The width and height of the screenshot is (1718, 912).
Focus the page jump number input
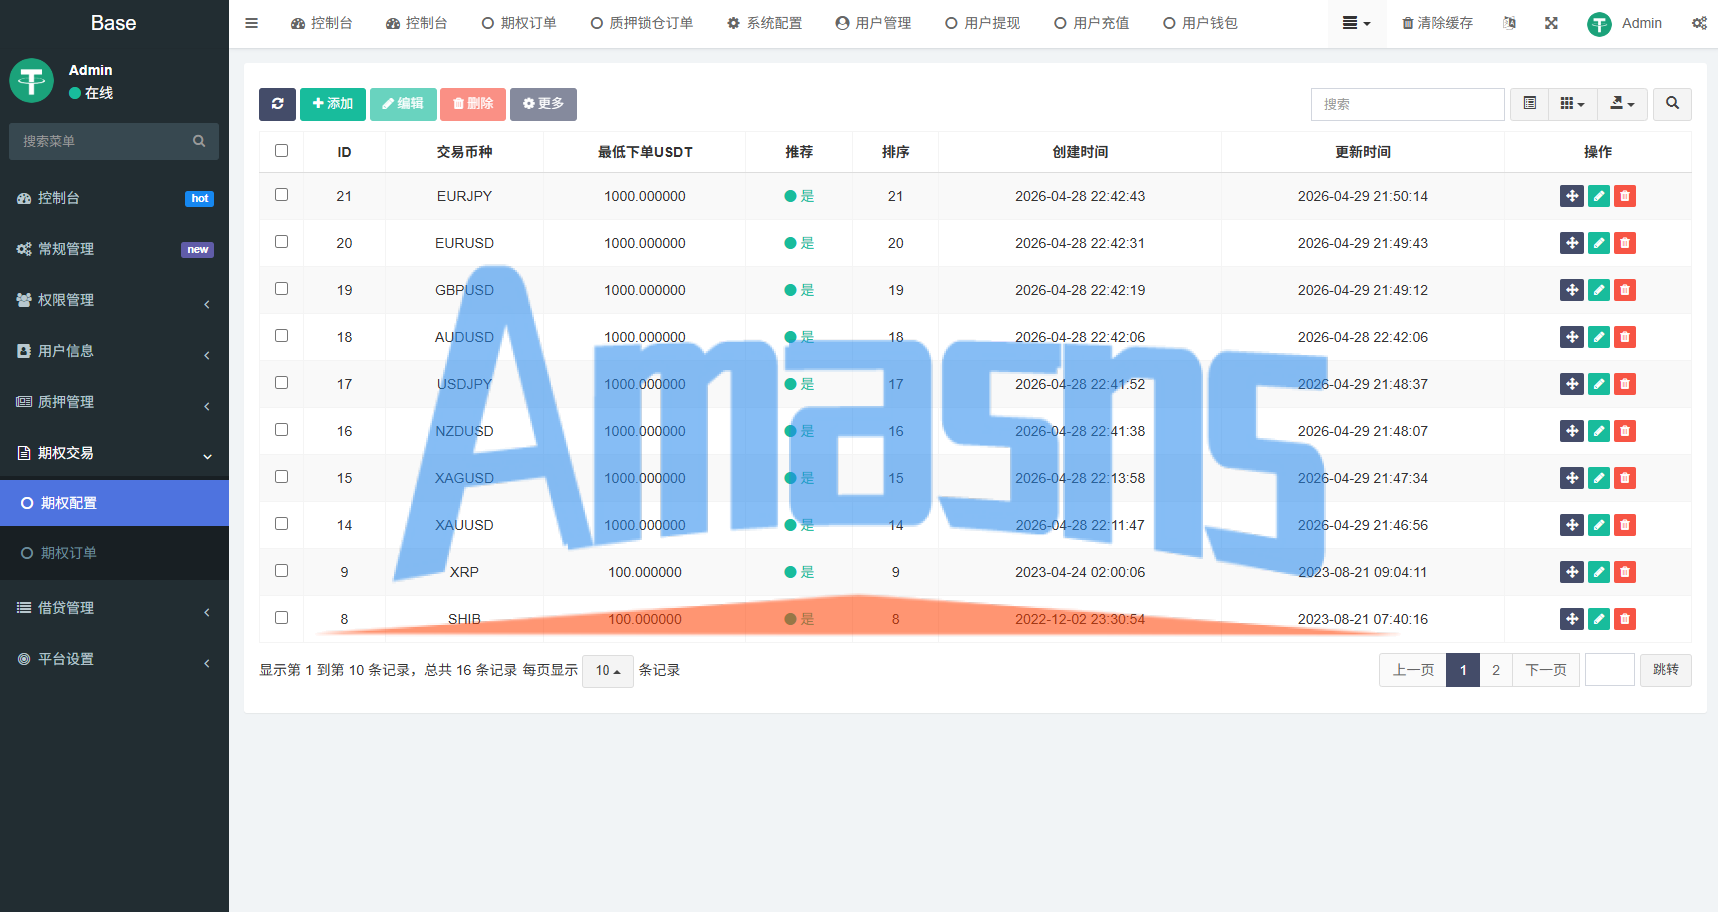(x=1610, y=670)
